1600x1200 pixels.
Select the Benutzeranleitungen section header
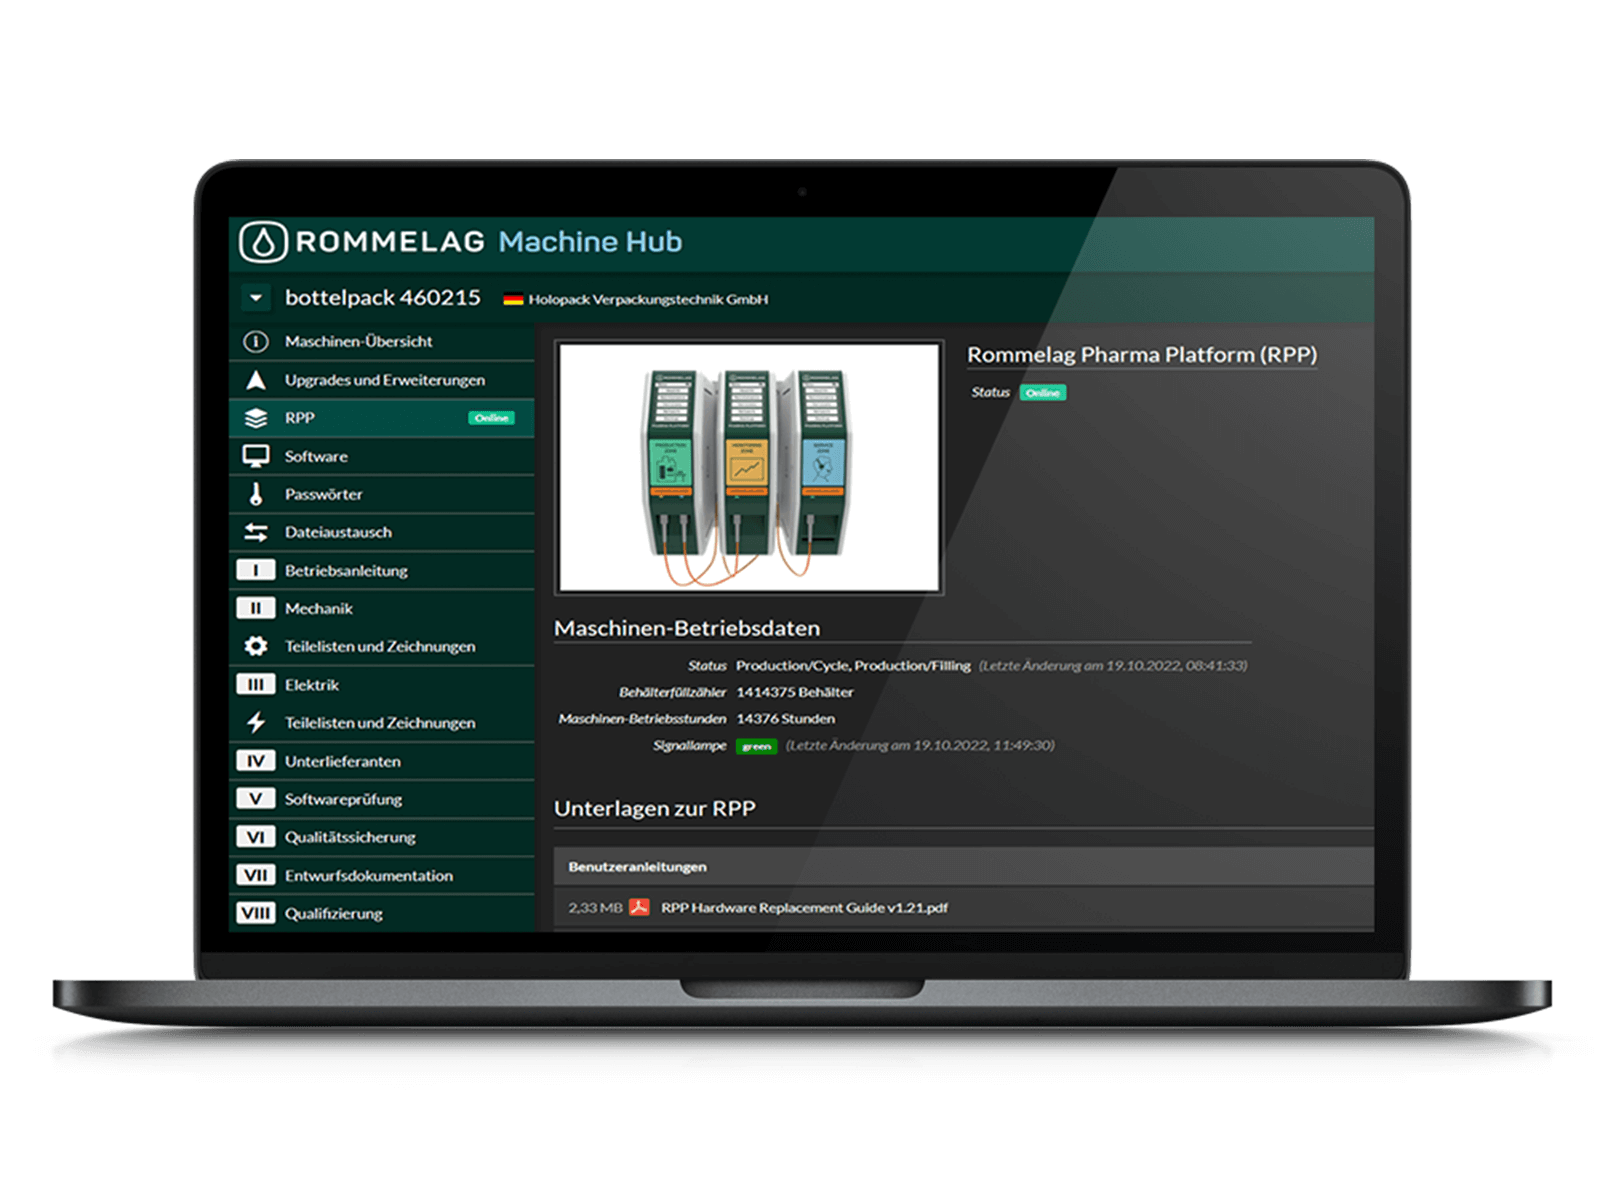click(637, 867)
